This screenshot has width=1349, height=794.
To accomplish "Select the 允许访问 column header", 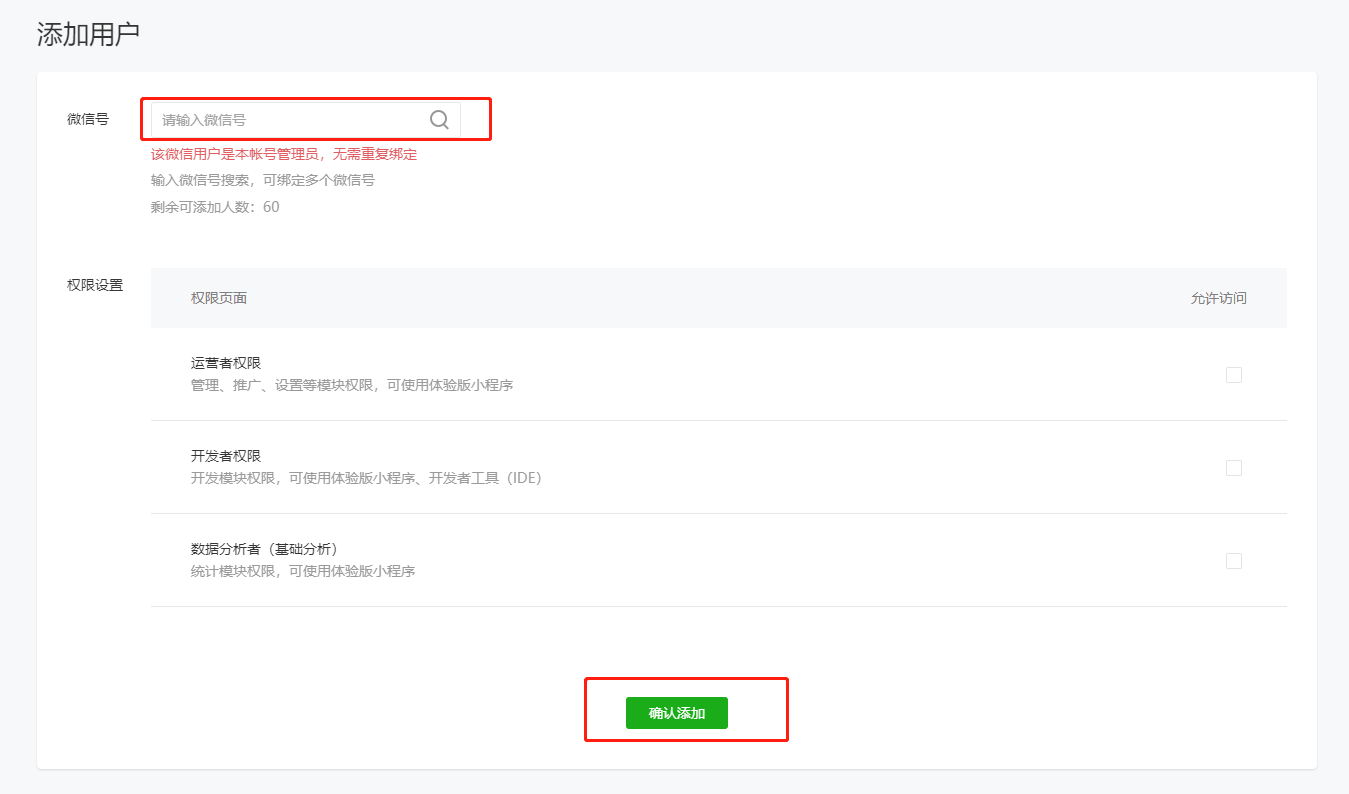I will pos(1218,298).
